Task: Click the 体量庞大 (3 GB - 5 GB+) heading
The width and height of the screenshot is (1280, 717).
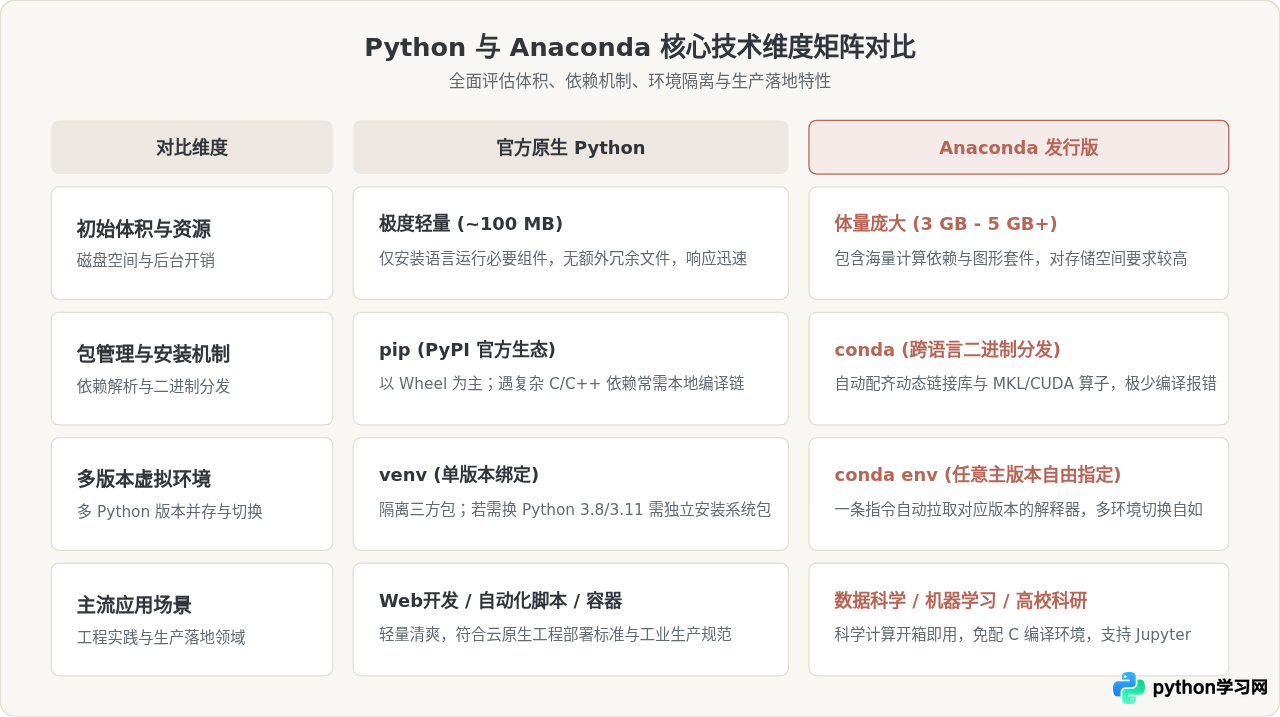Action: [946, 223]
